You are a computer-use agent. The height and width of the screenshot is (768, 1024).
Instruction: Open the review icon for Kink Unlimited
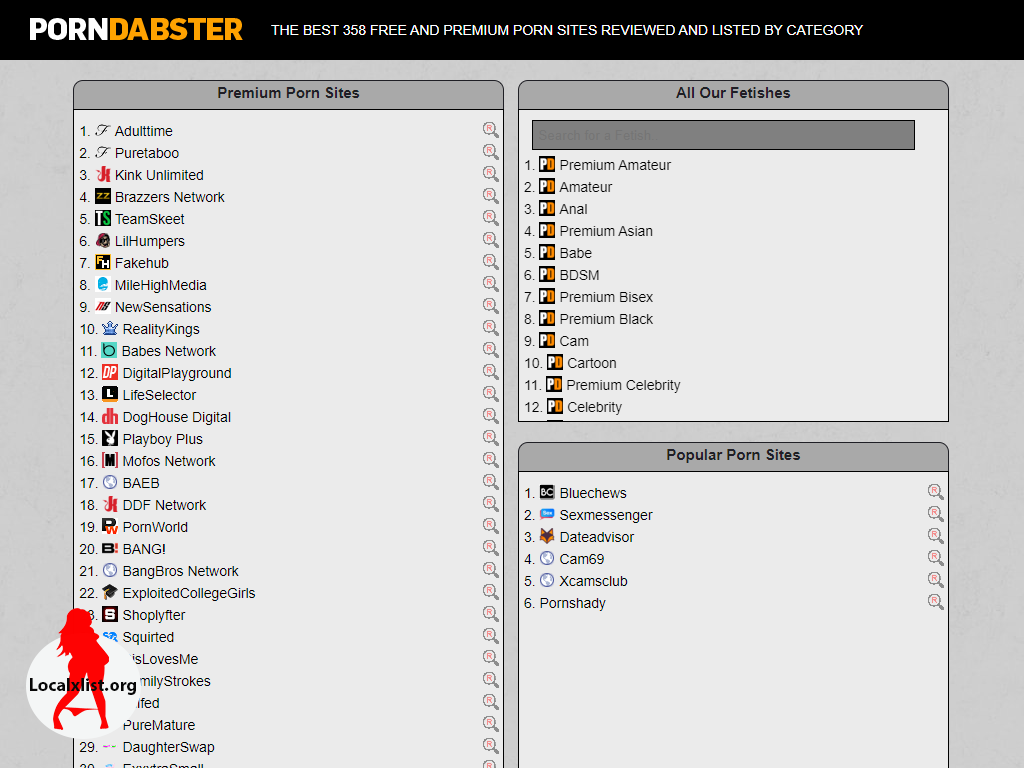(x=490, y=174)
